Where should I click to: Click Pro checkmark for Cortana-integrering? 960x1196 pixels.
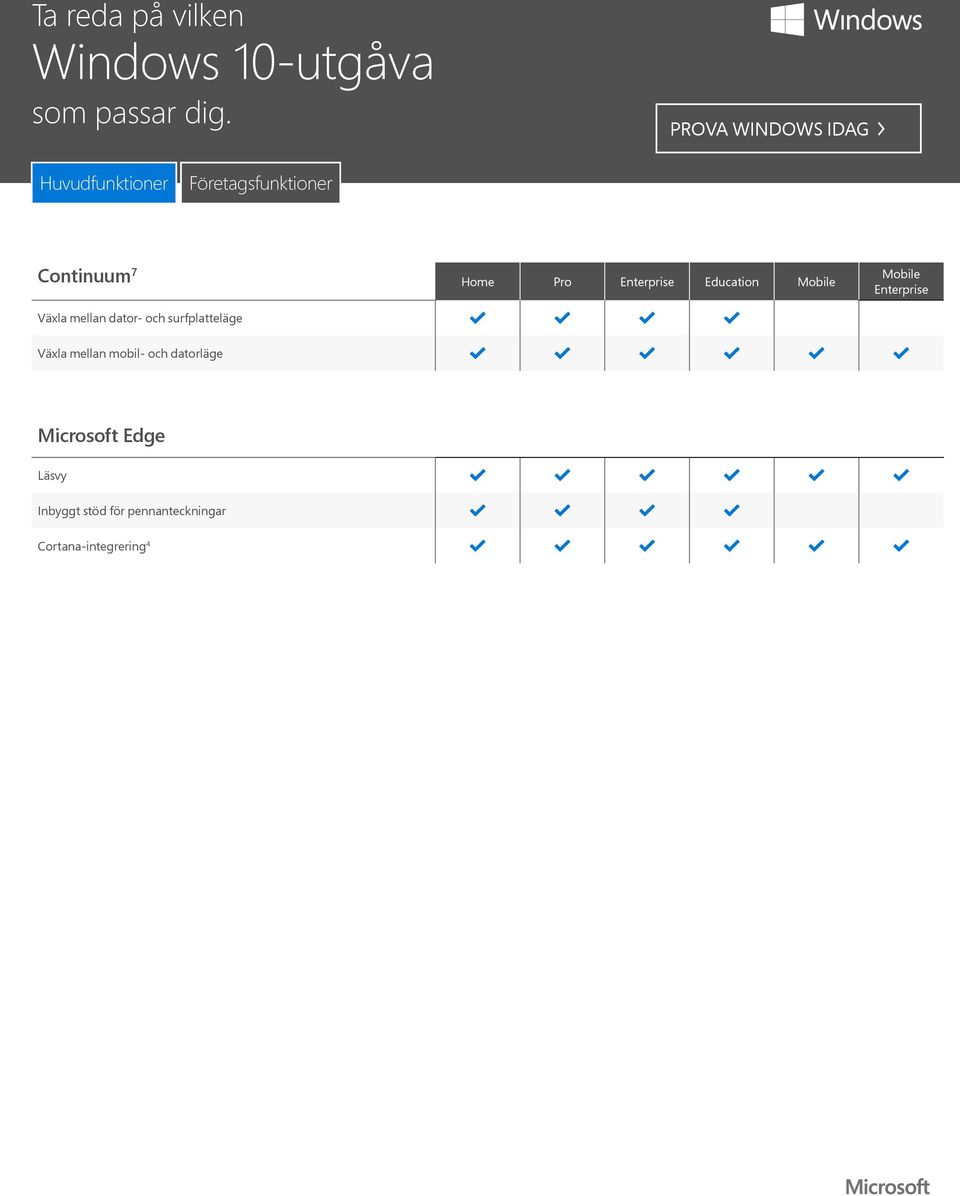coord(562,545)
